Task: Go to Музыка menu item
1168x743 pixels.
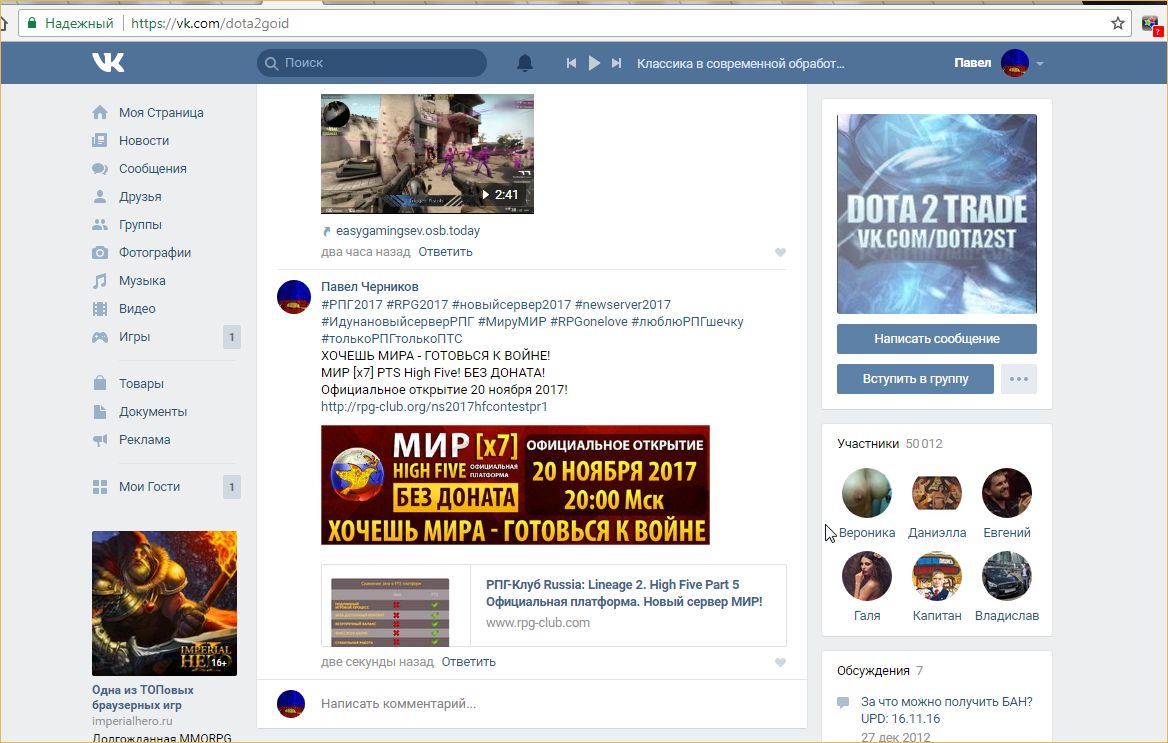Action: [142, 281]
